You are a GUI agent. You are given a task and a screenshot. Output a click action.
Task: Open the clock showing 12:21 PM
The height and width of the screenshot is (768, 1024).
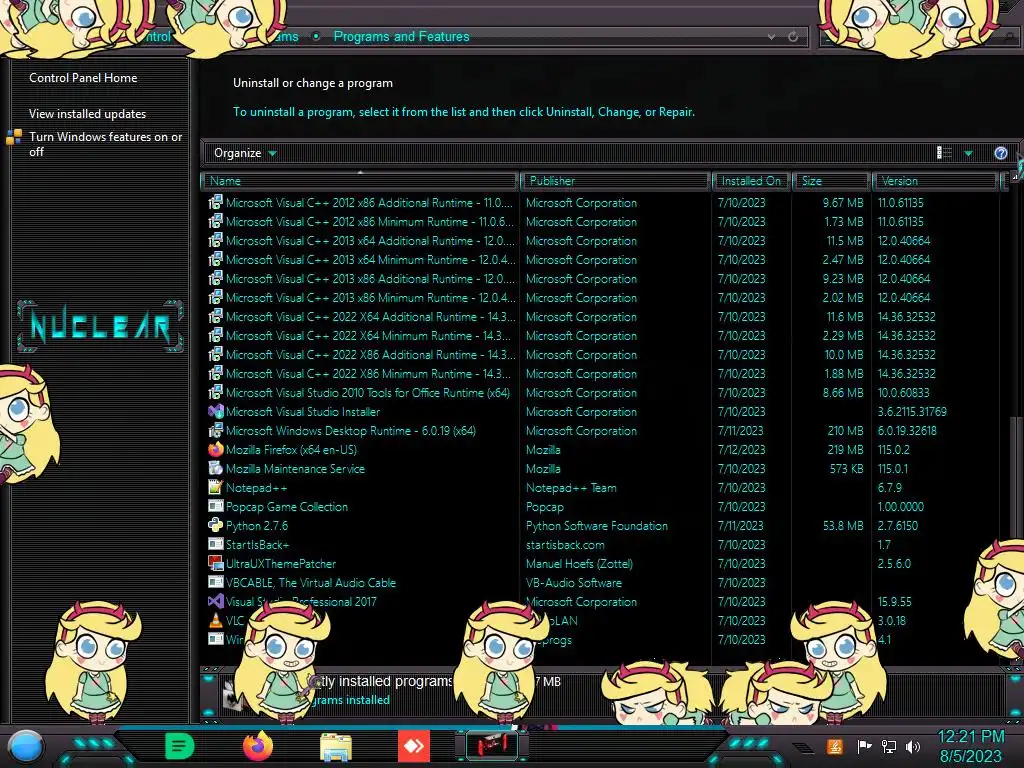pyautogui.click(x=970, y=746)
